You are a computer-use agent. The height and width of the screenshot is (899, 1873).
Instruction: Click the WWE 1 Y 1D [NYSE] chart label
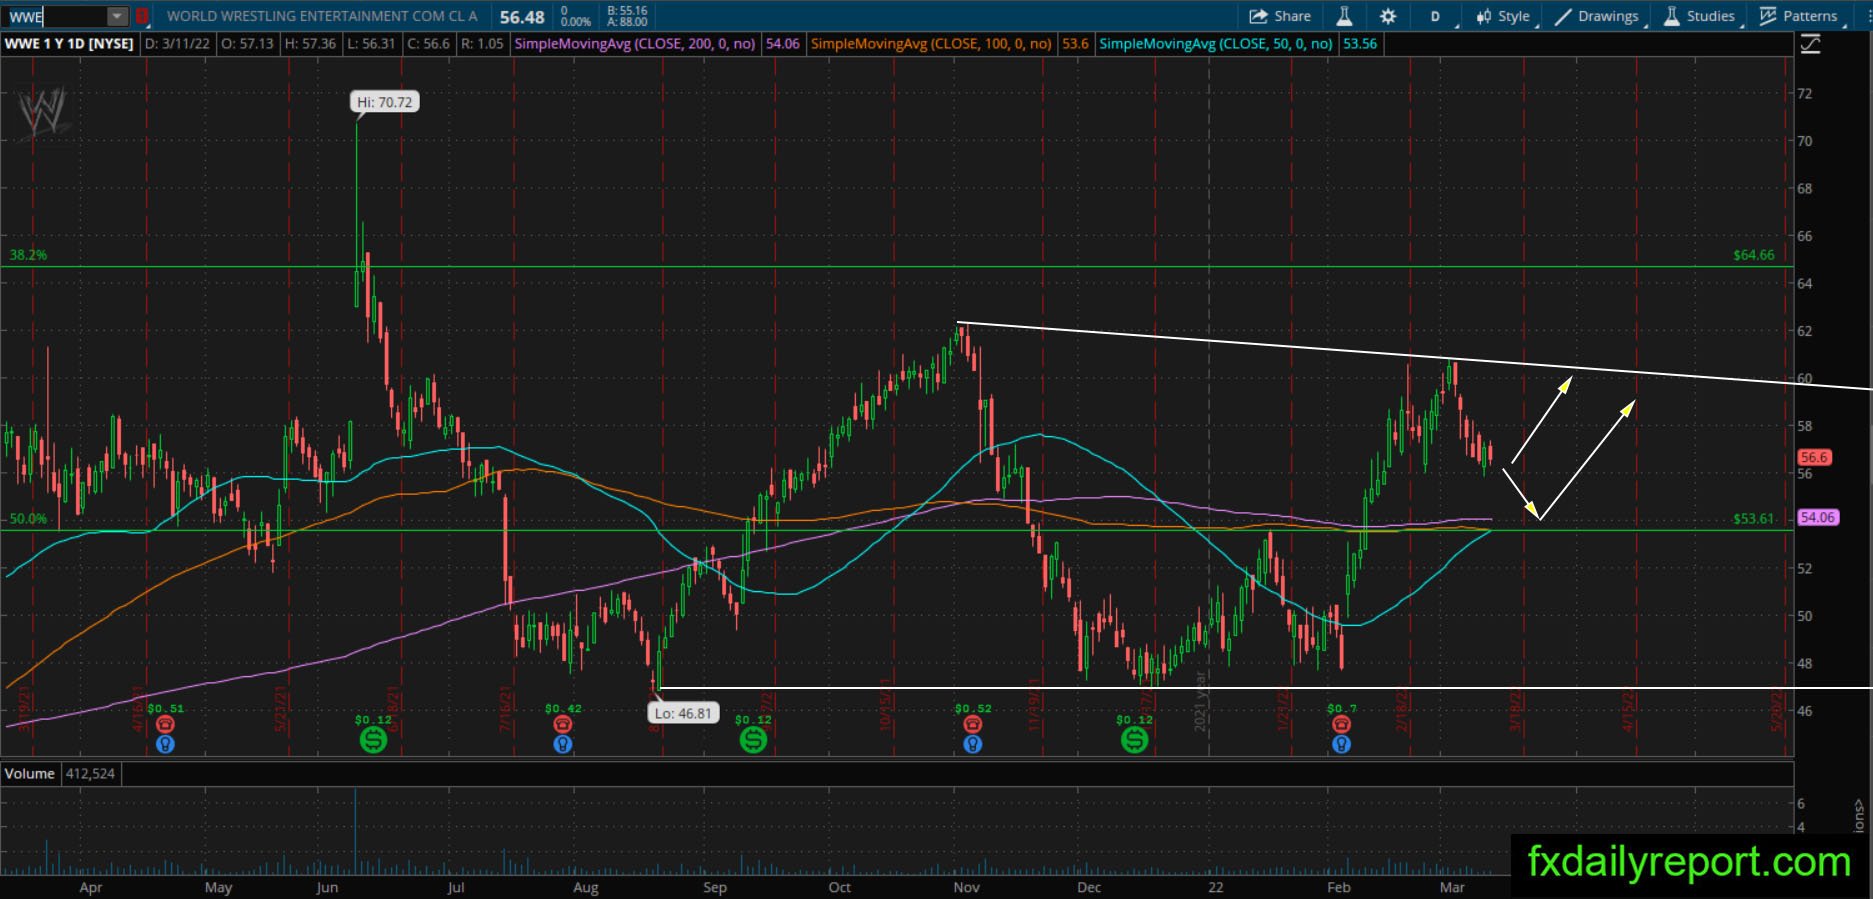tap(70, 44)
